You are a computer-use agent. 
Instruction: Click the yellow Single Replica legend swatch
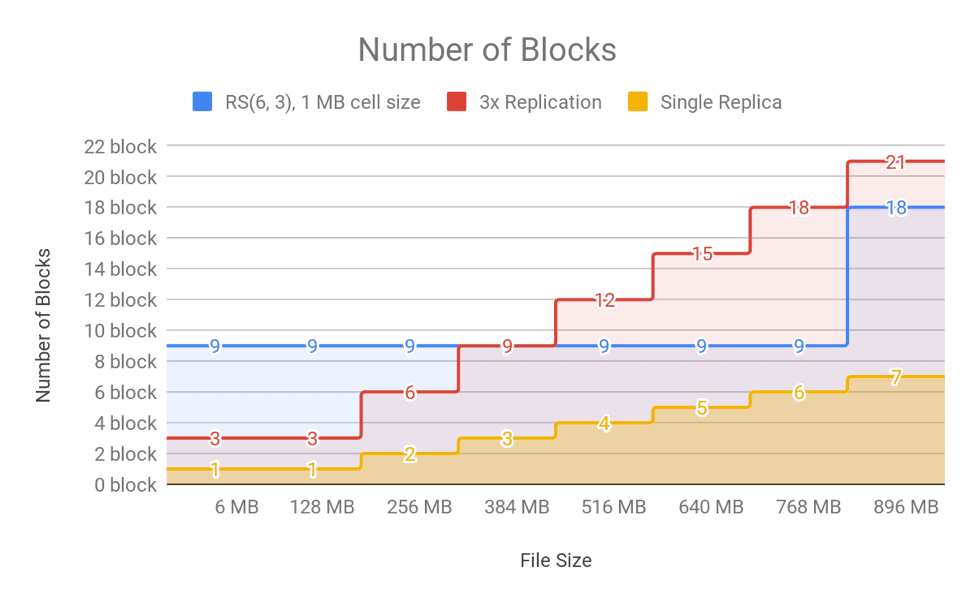[638, 102]
